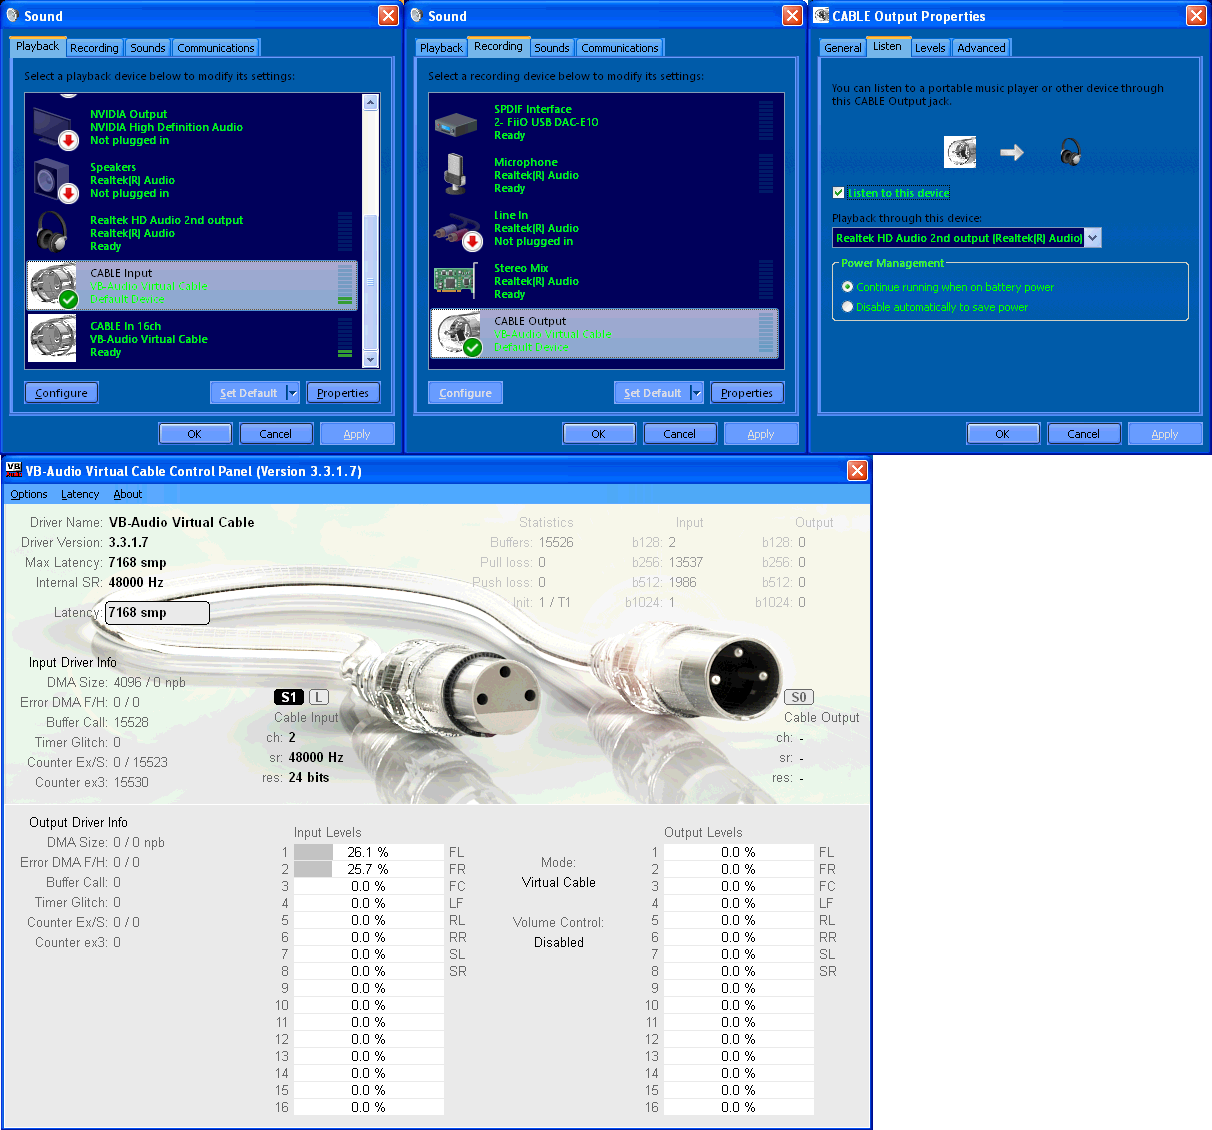The image size is (1212, 1130).
Task: Click Properties in the Recording dialog
Action: [747, 392]
